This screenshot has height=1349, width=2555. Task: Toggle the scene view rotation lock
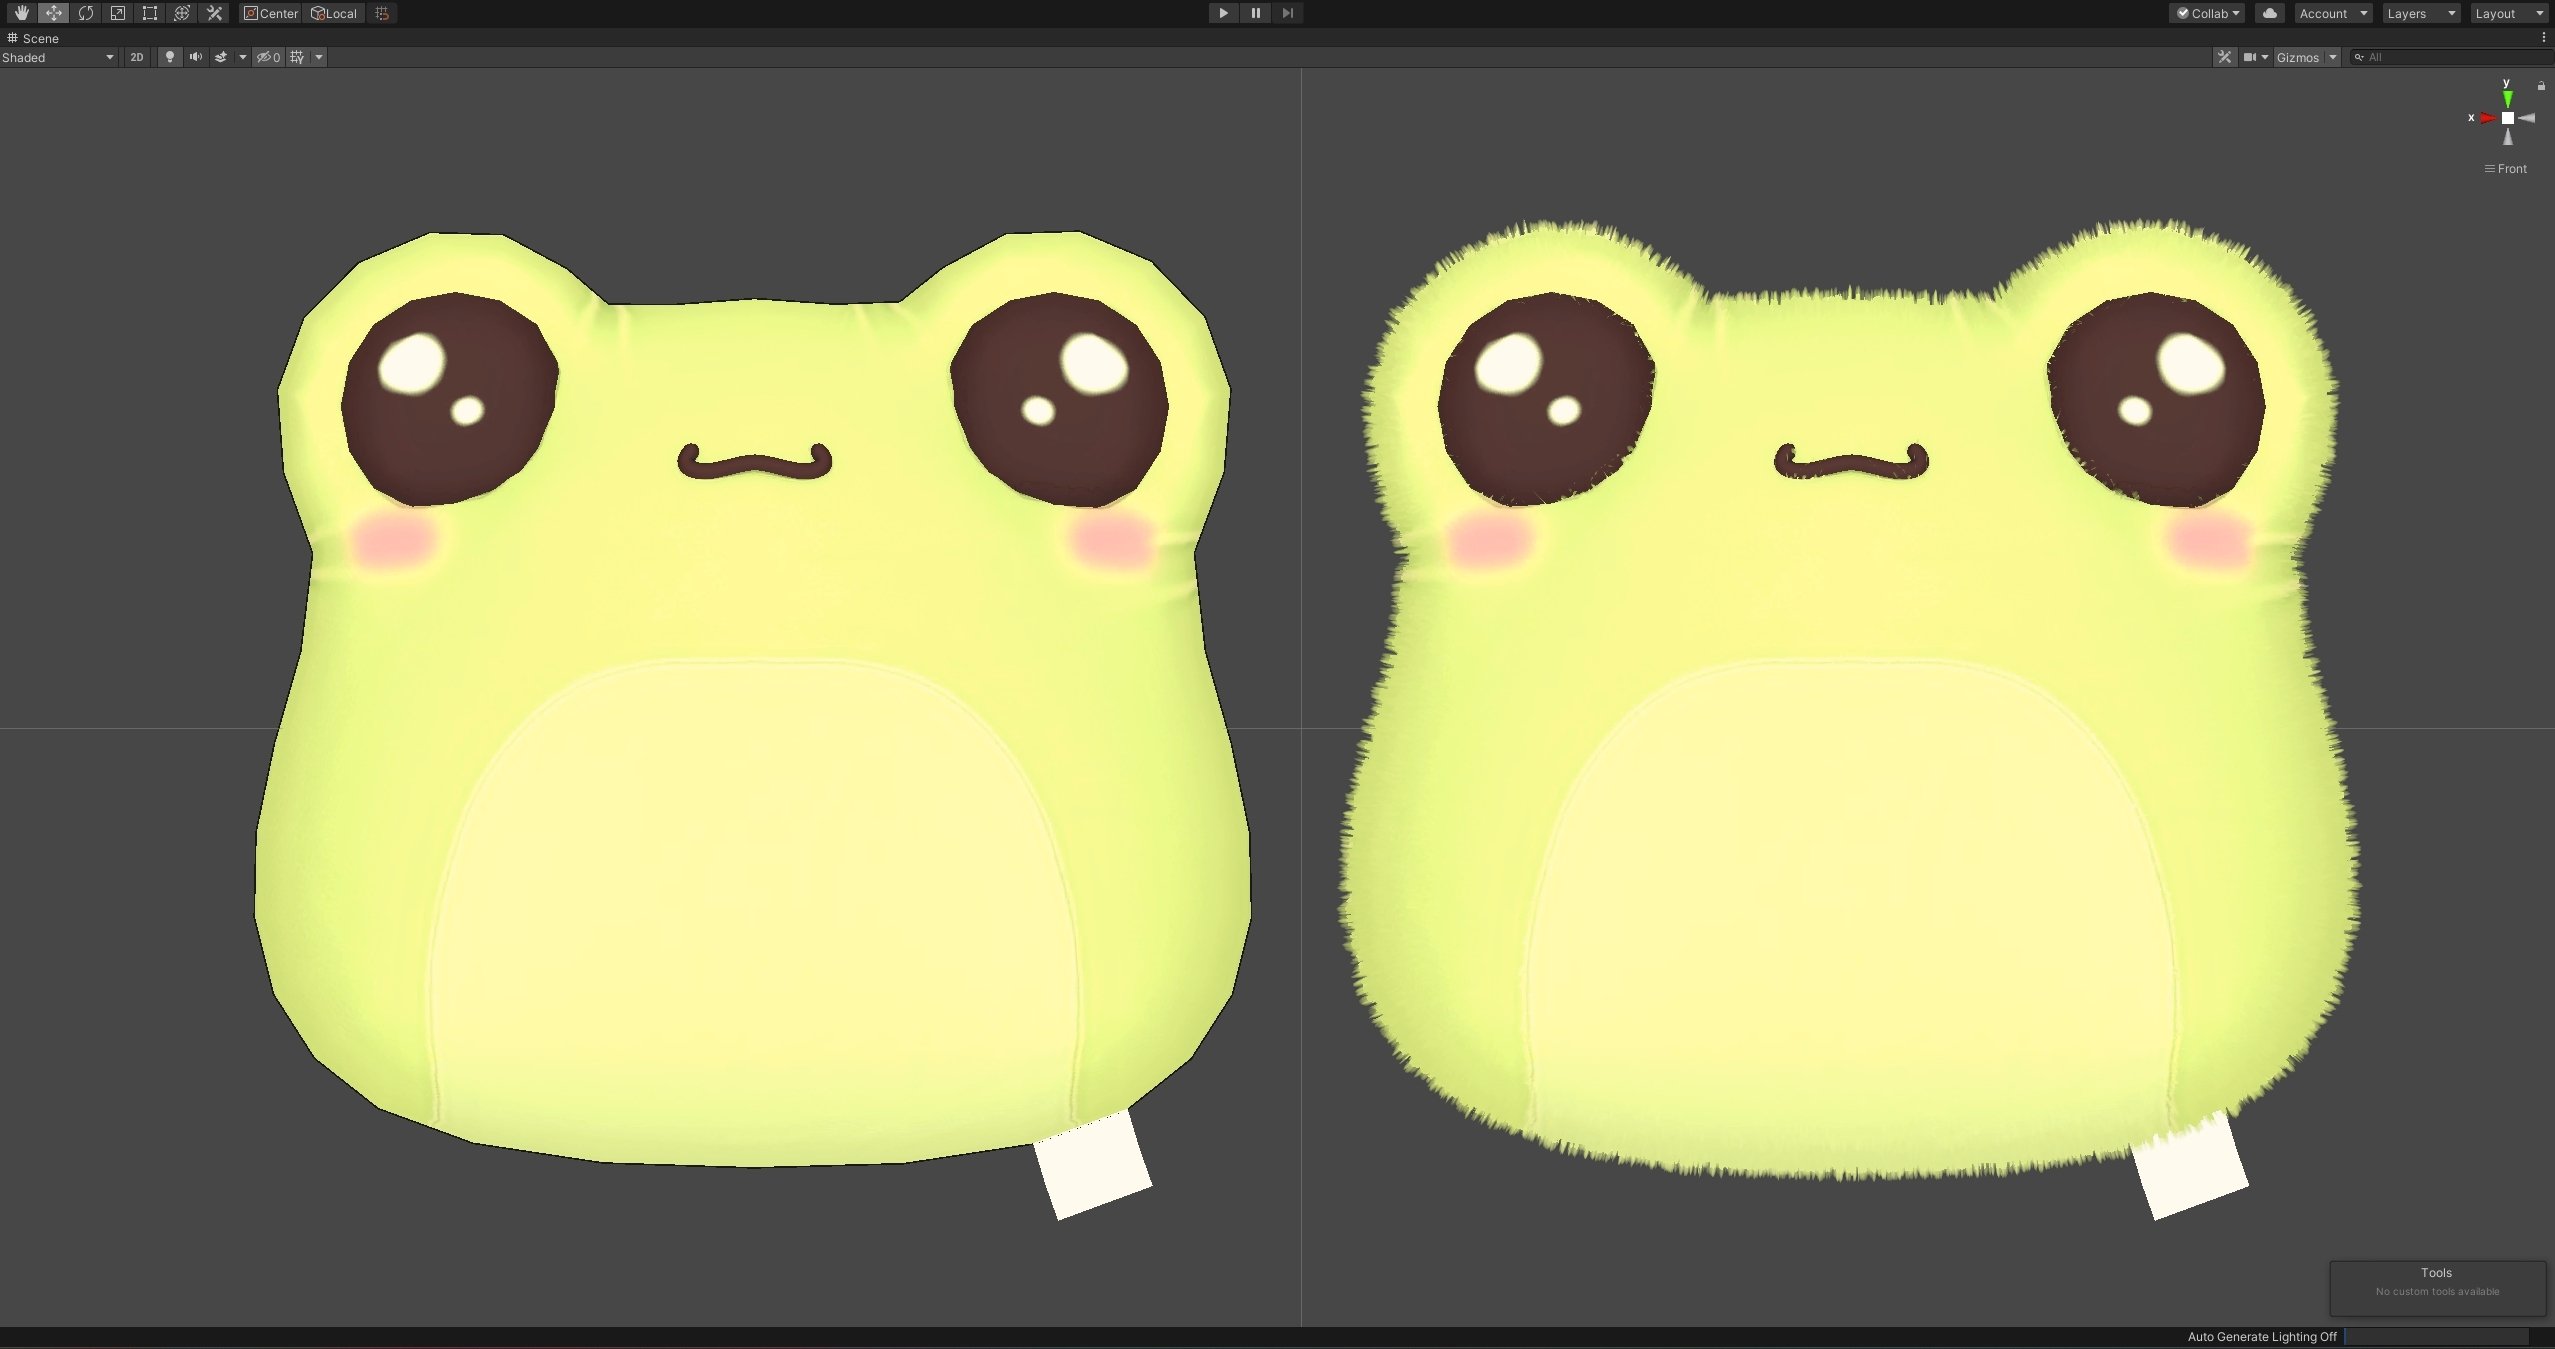coord(2541,86)
